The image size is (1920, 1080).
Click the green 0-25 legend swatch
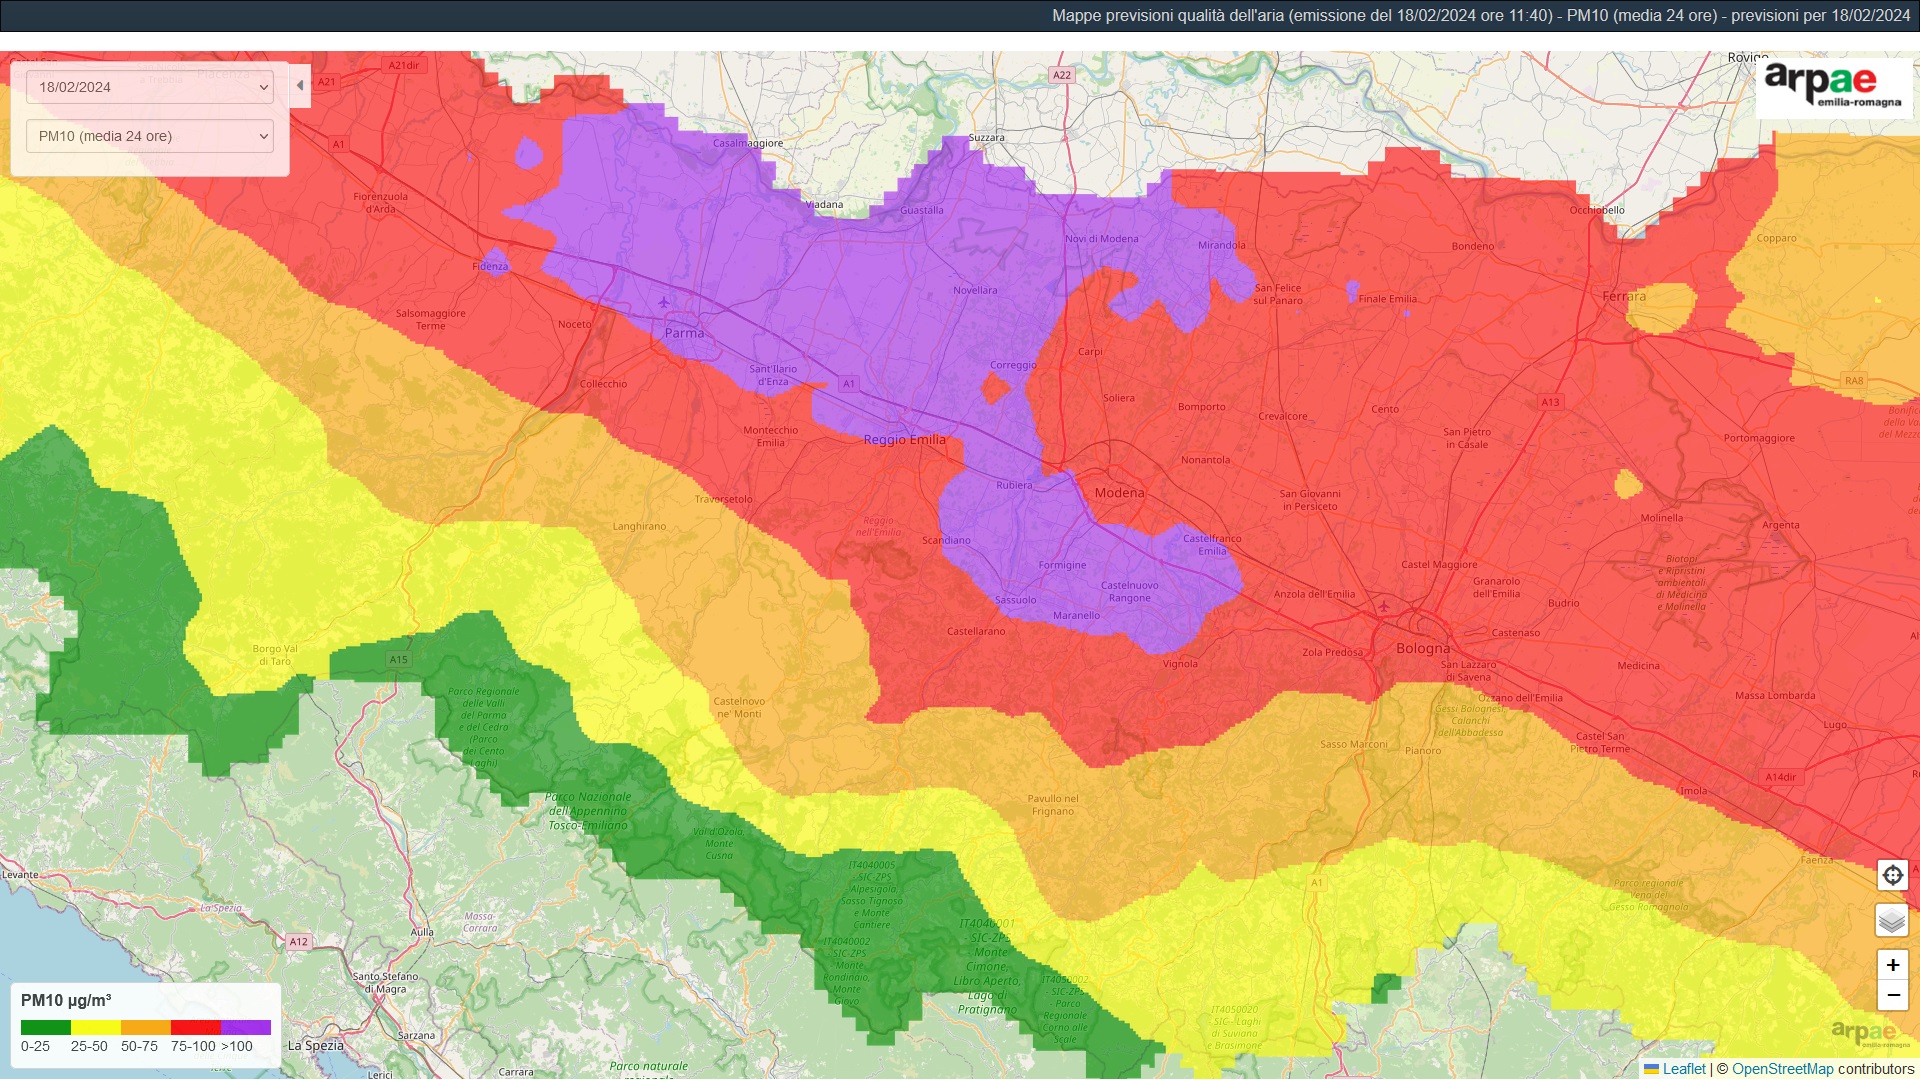point(46,1027)
